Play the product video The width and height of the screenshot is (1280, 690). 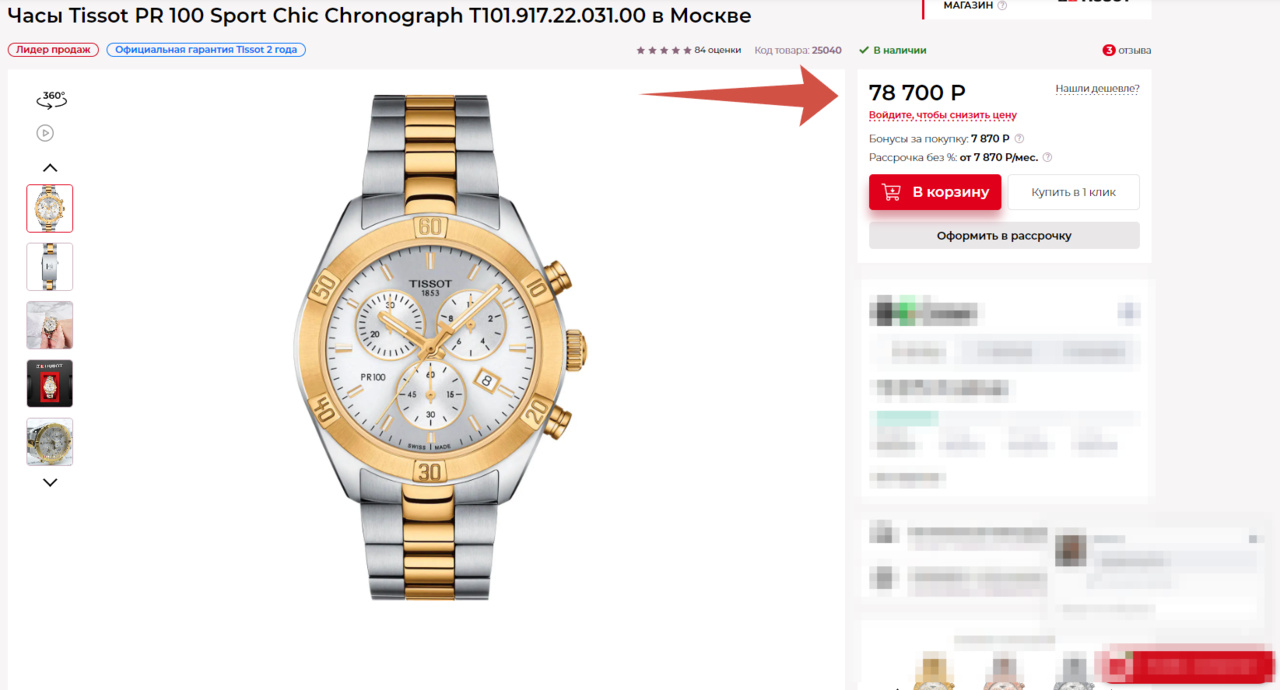pyautogui.click(x=45, y=133)
